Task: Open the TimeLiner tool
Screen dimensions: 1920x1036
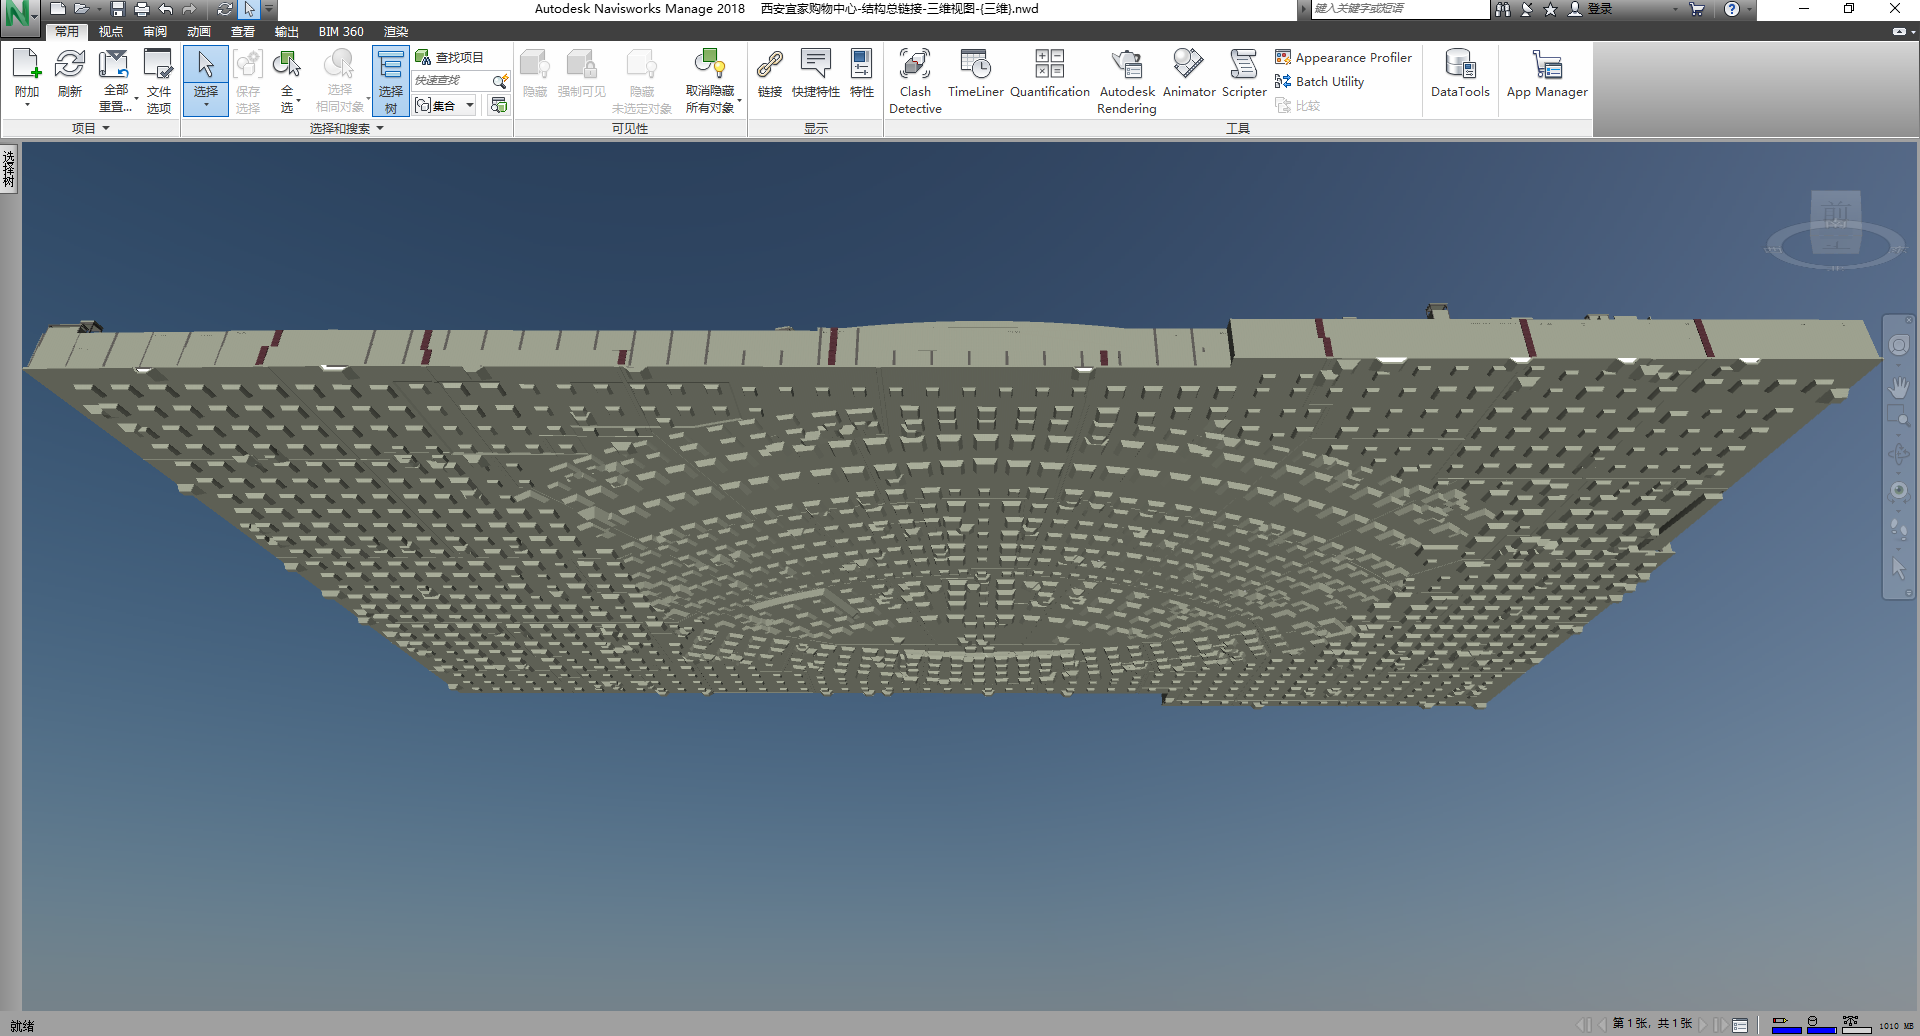Action: point(975,73)
